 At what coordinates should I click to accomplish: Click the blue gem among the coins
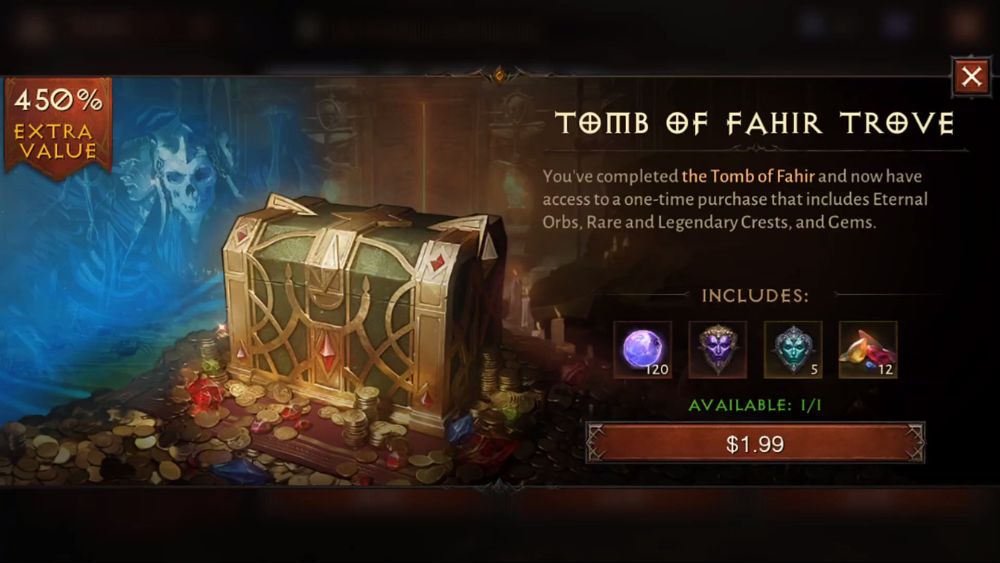pyautogui.click(x=460, y=429)
